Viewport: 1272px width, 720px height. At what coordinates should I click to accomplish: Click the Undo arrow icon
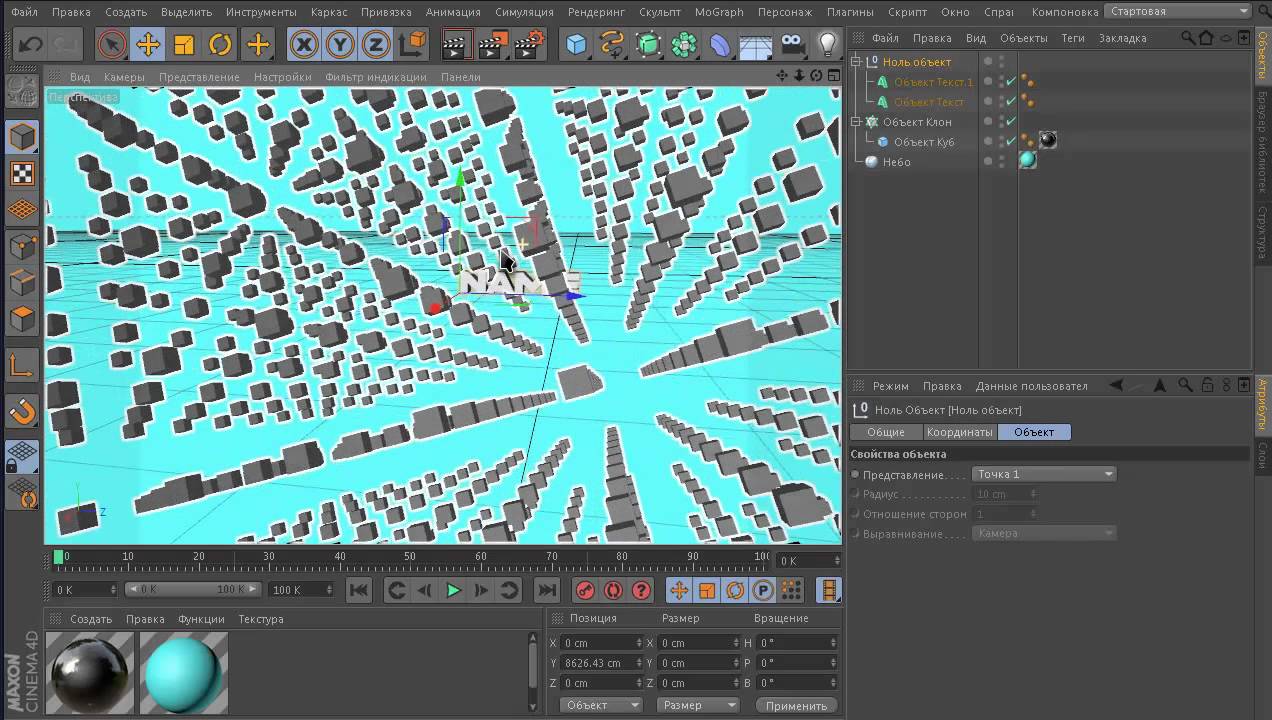31,45
